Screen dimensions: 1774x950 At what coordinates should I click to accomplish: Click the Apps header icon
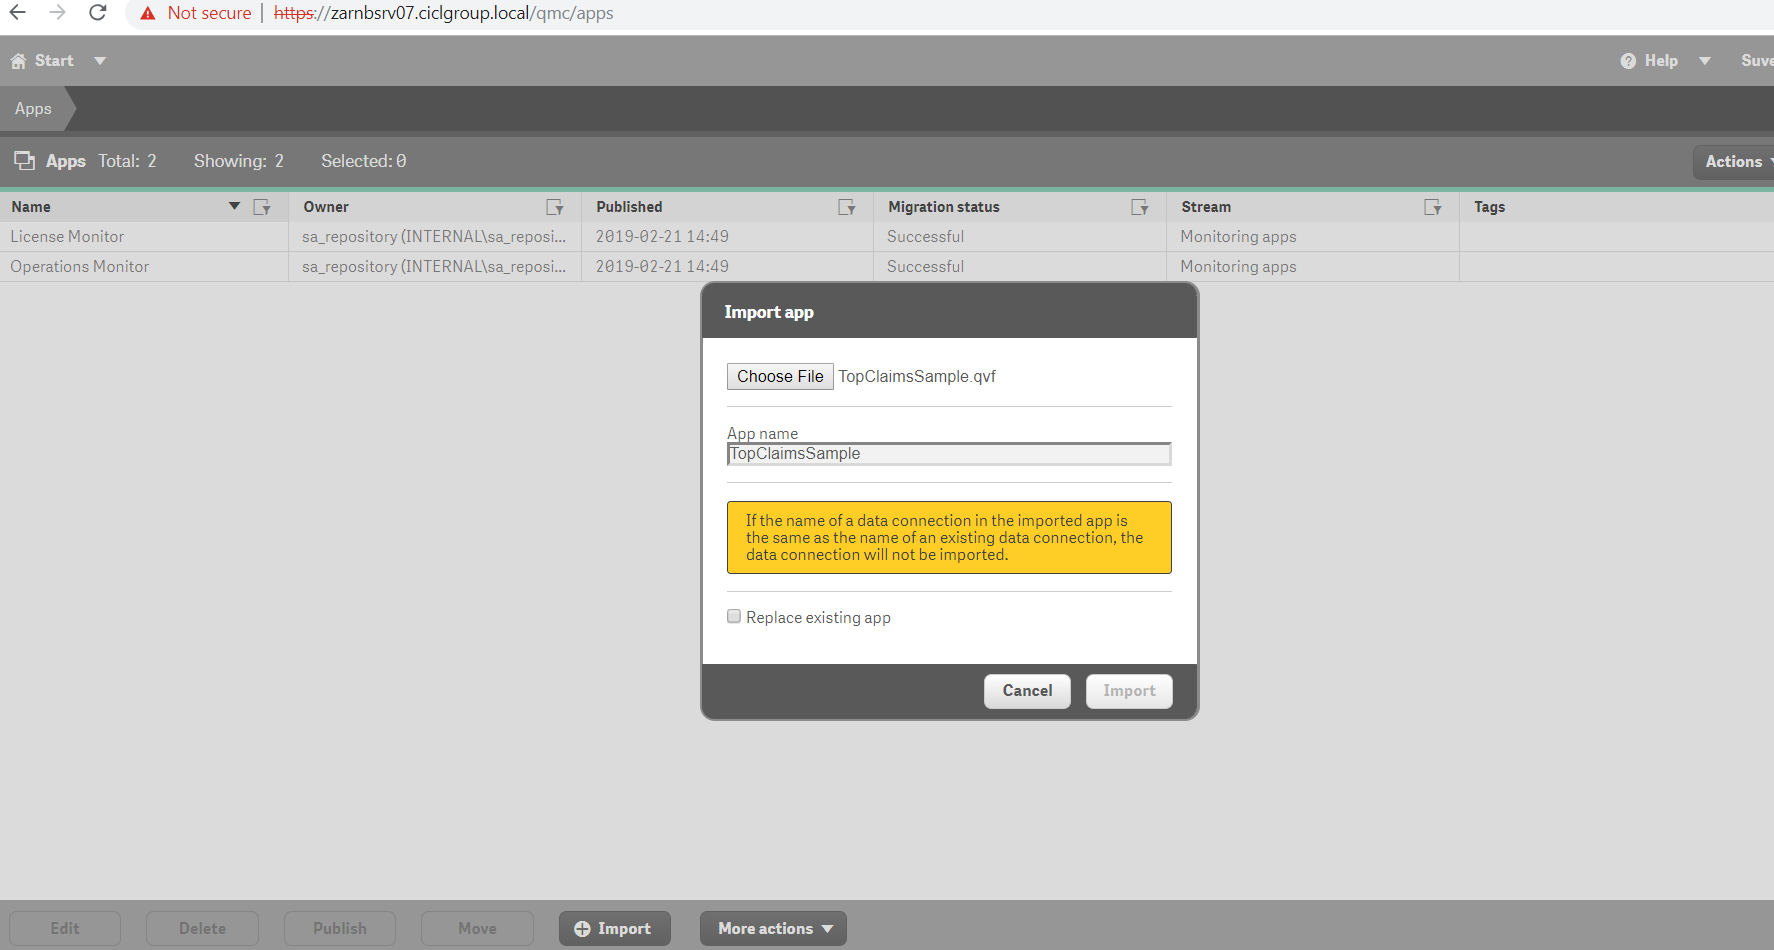(24, 160)
